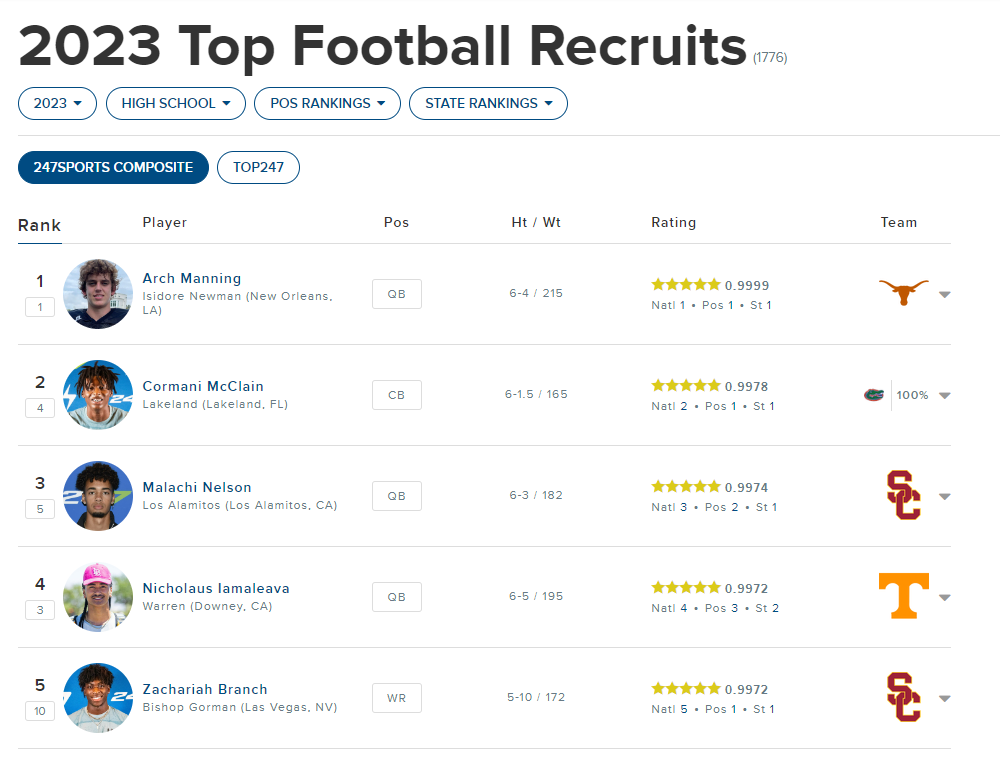Screen dimensions: 1000x762
Task: Open Nicholaus Iamaleava's player page link
Action: point(216,588)
